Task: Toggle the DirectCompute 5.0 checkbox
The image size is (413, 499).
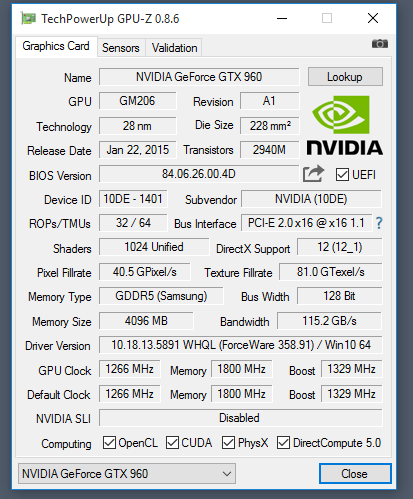Action: pos(283,443)
